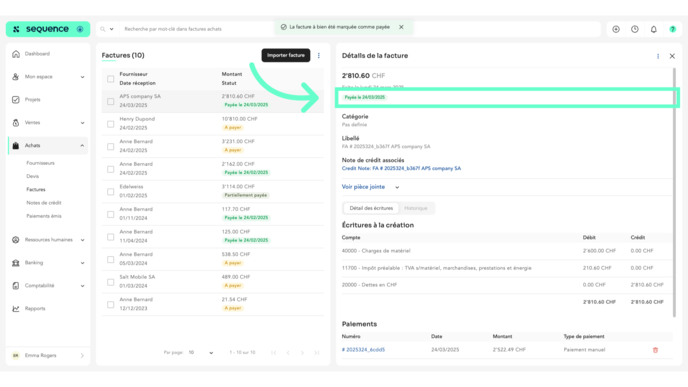Expand Voir pièce jointe attachment
Screen dimensions: 688x387
(397, 187)
